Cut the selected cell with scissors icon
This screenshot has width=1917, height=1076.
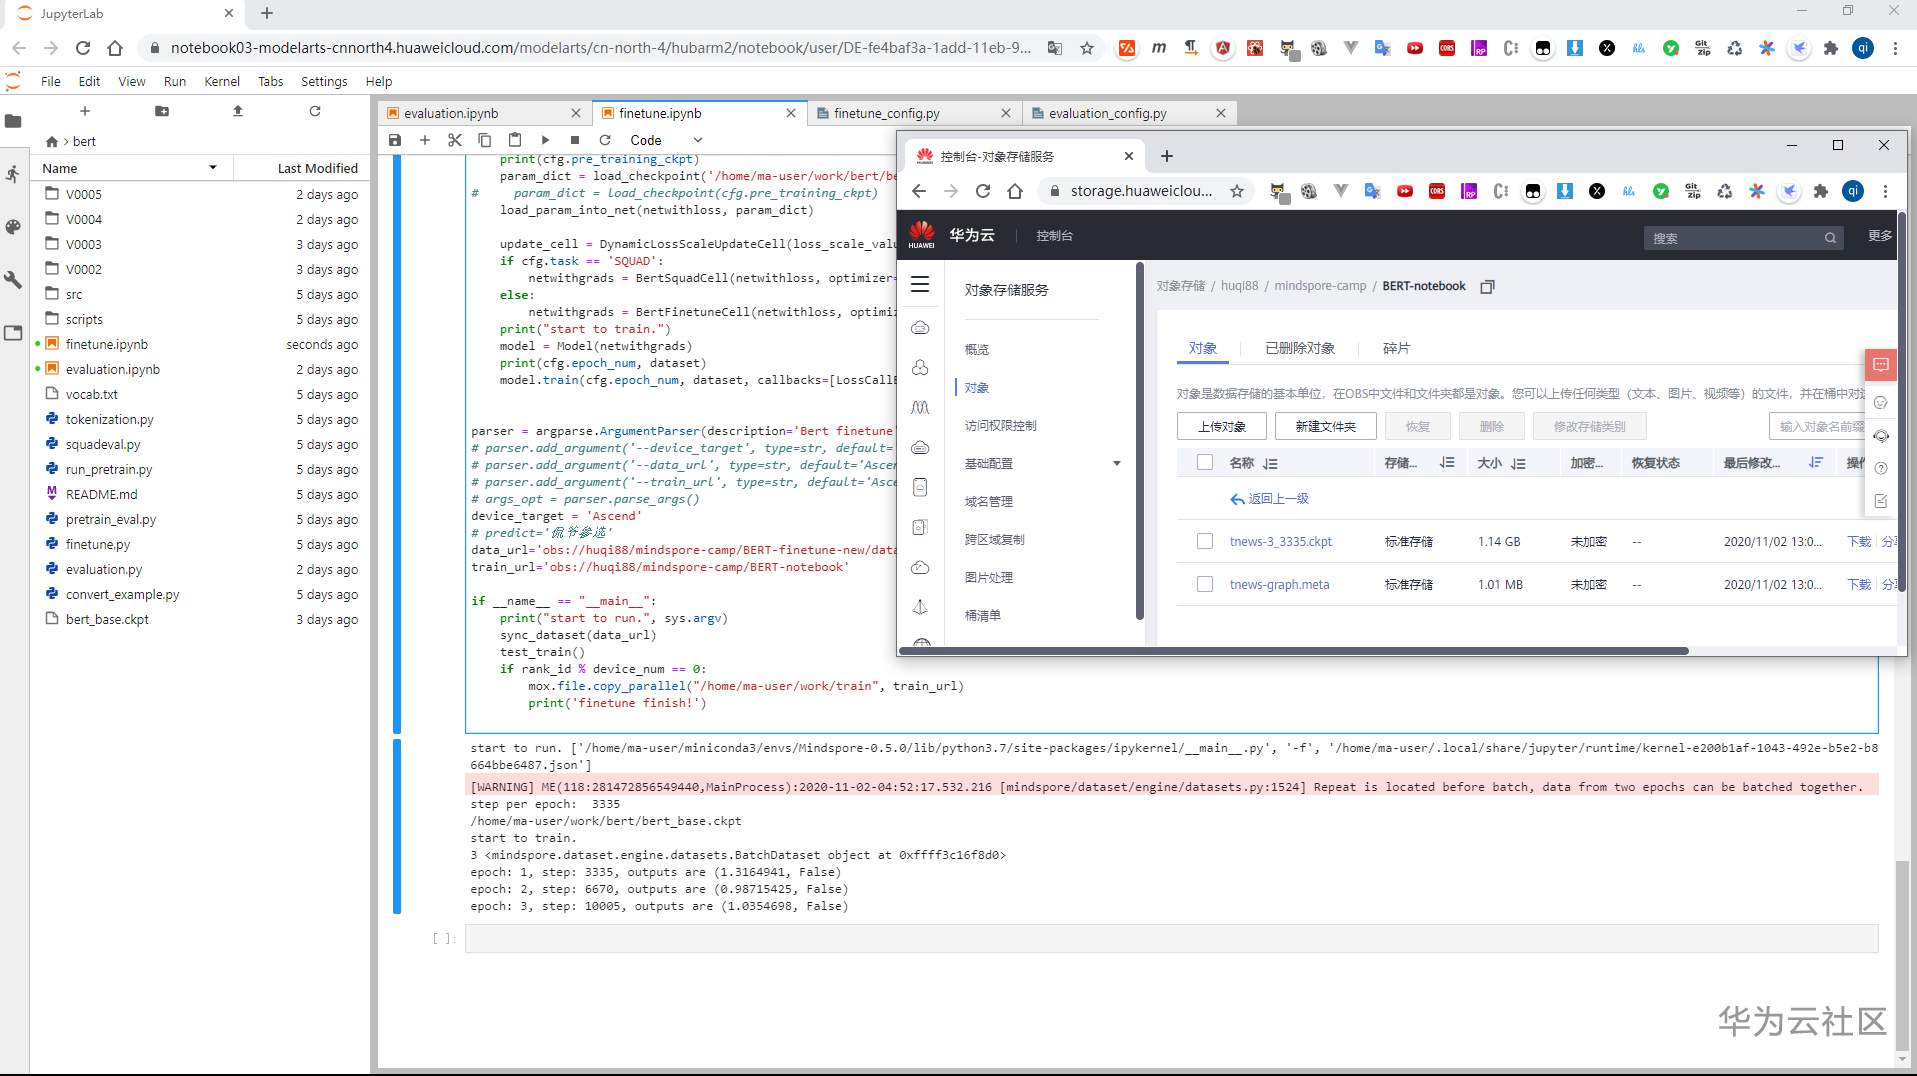[x=454, y=140]
